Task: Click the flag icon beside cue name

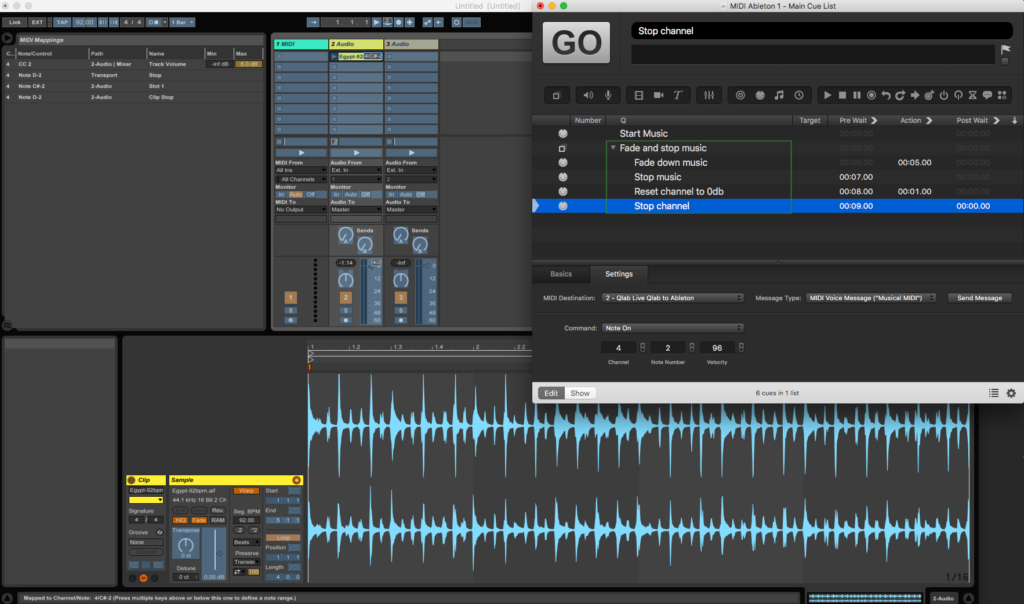Action: (x=1006, y=50)
